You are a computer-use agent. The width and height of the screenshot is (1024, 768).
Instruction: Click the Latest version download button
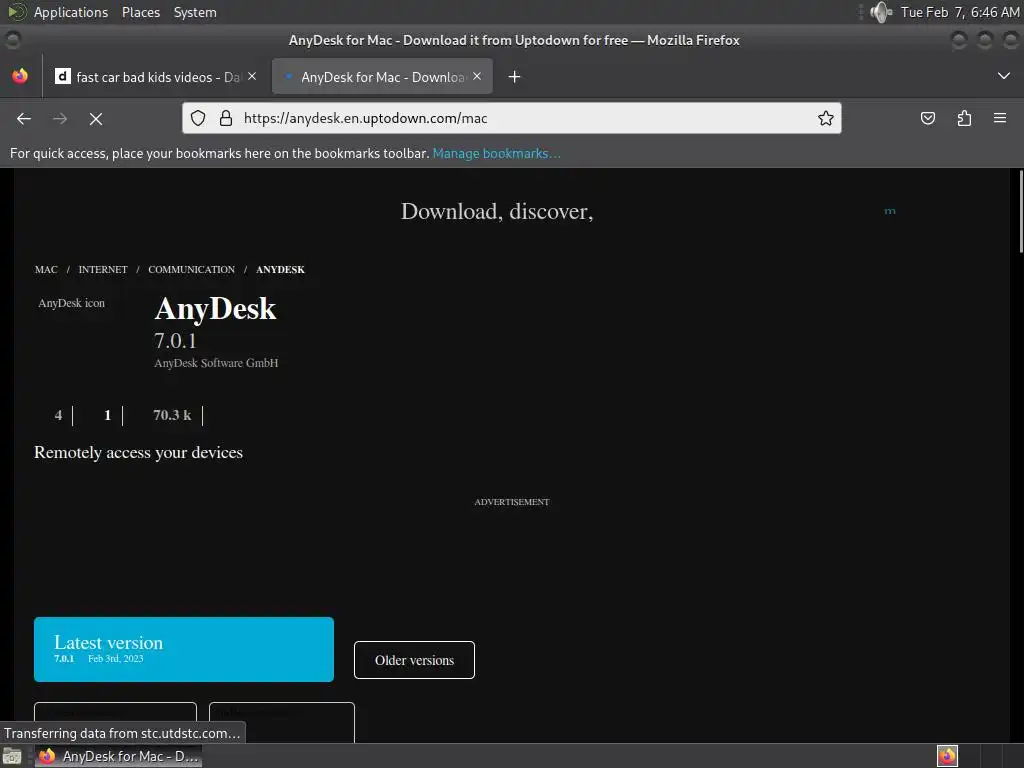pyautogui.click(x=184, y=649)
